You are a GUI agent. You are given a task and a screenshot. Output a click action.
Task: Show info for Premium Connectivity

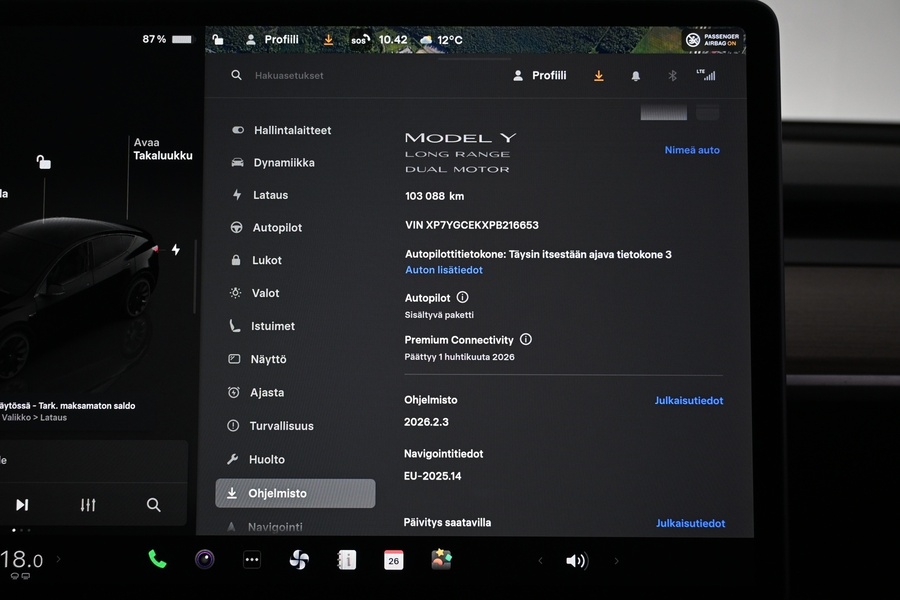click(x=526, y=340)
